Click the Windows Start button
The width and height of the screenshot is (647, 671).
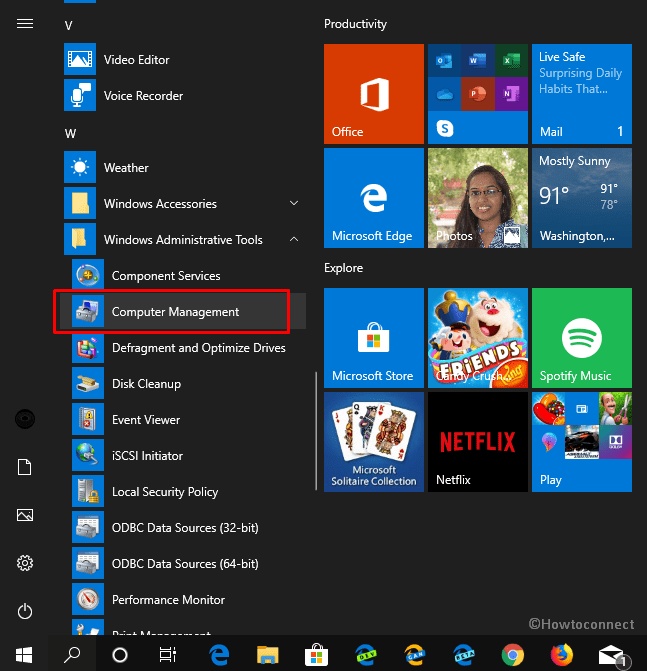tap(24, 655)
